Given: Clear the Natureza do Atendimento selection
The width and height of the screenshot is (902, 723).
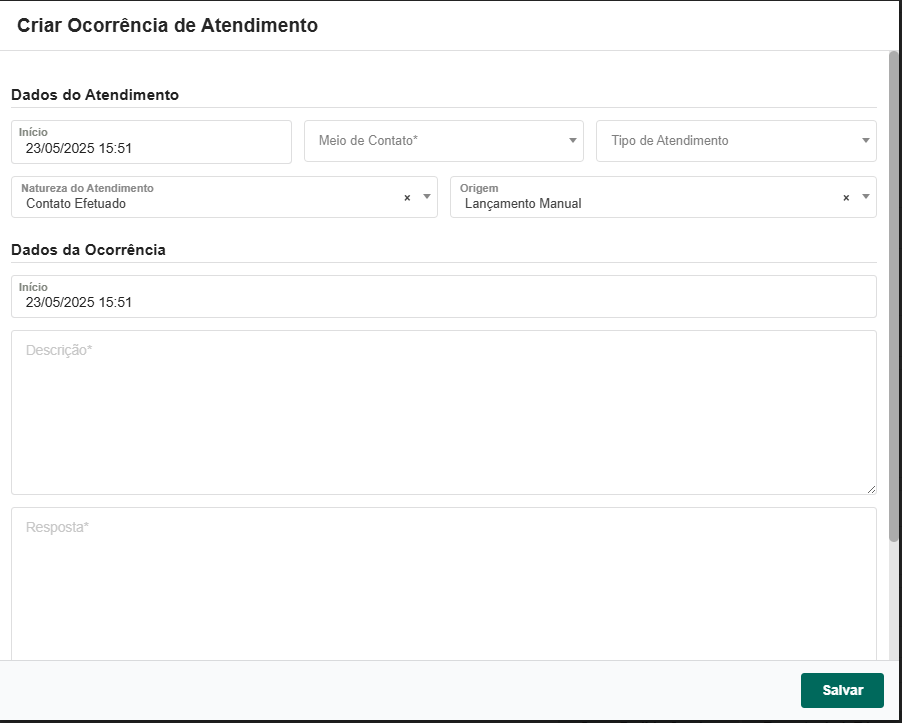Looking at the screenshot, I should [407, 198].
